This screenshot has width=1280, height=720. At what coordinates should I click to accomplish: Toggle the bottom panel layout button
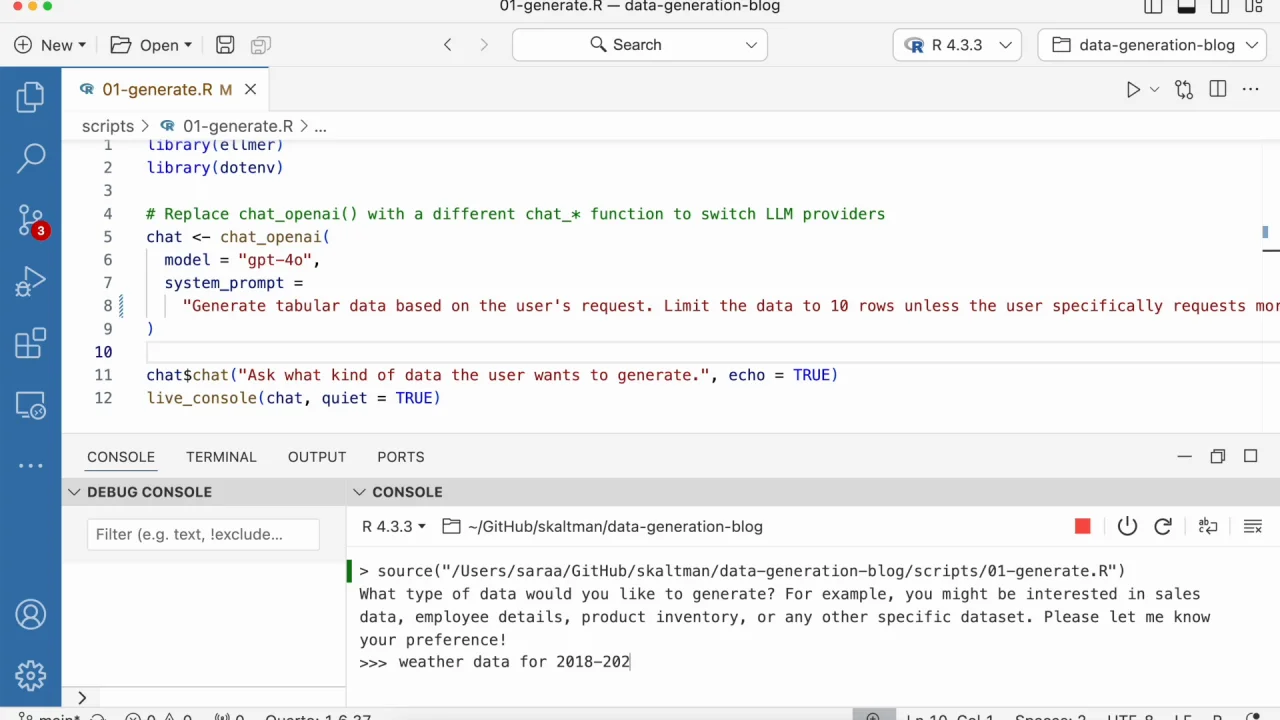(1186, 8)
